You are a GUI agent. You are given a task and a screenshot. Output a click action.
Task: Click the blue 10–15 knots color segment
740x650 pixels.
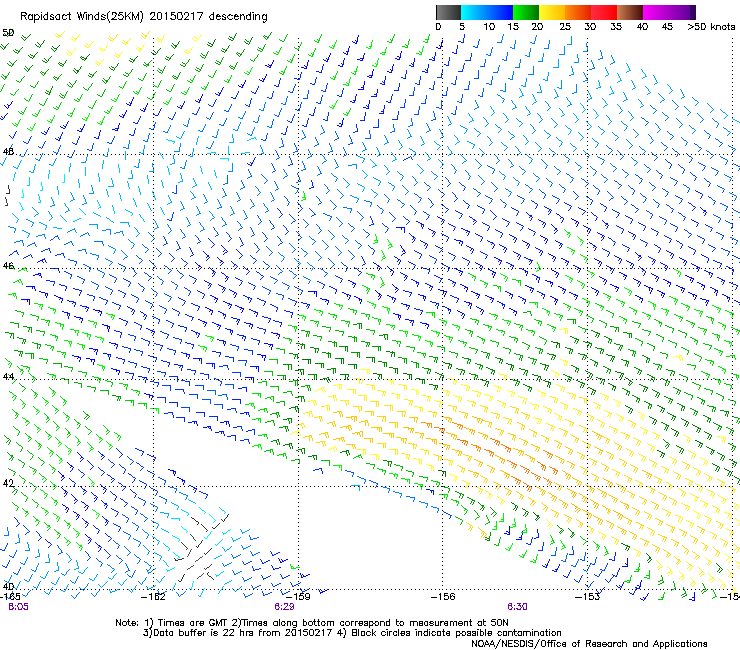500,12
